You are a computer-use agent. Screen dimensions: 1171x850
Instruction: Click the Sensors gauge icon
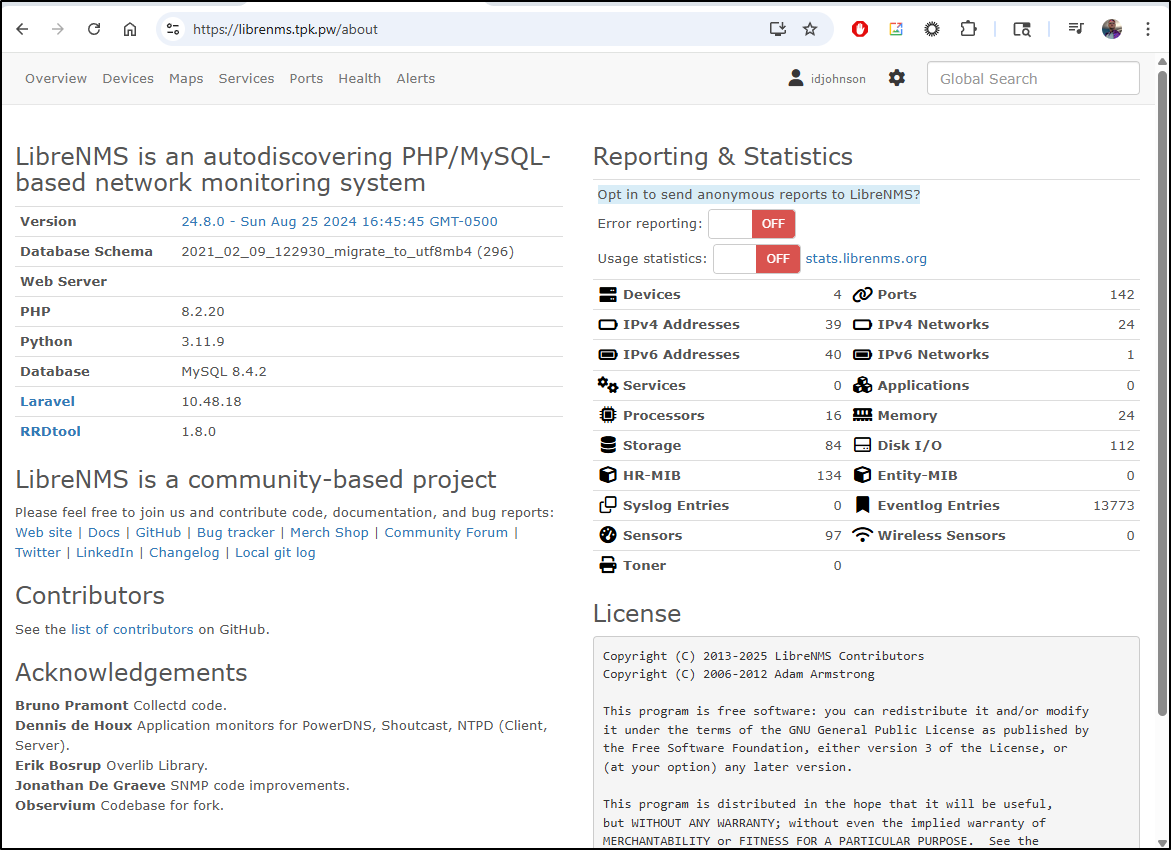pyautogui.click(x=608, y=535)
